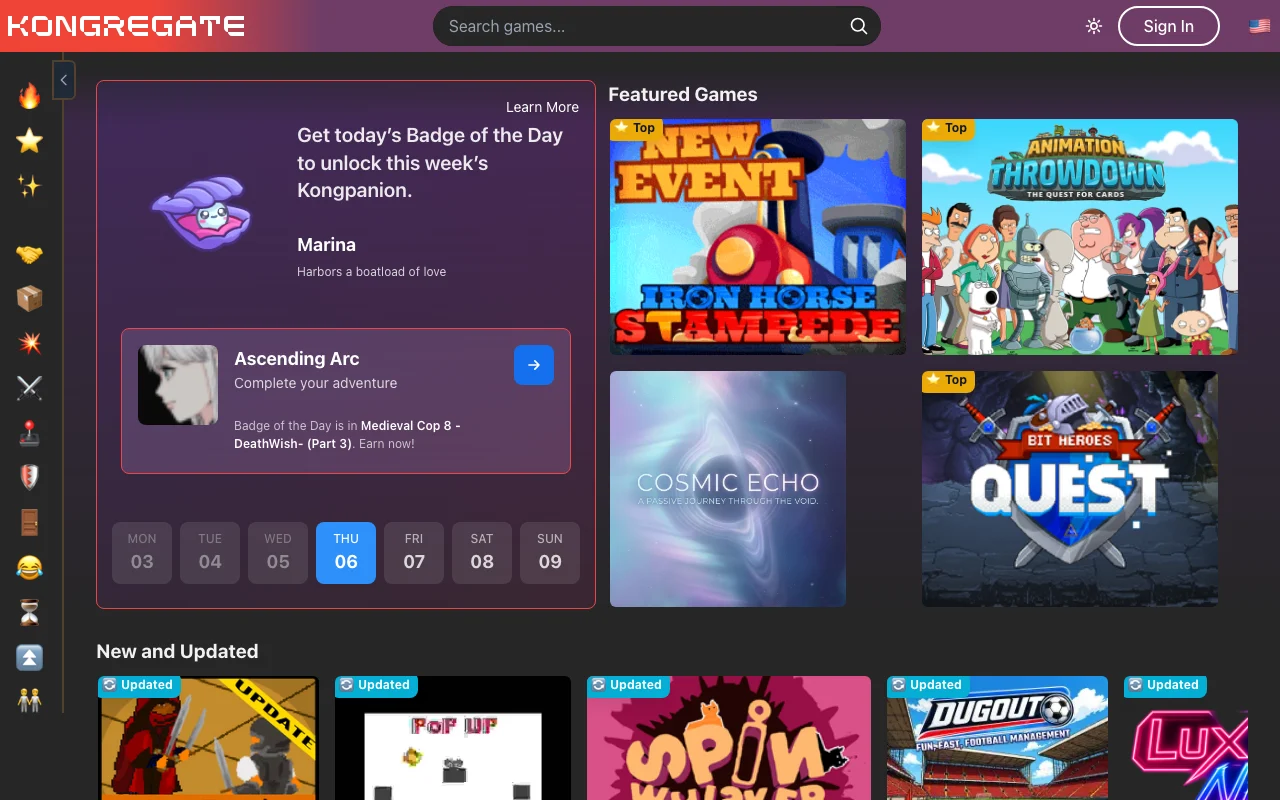Click the Updated badge on the Spin card
The width and height of the screenshot is (1280, 800).
[x=628, y=685]
